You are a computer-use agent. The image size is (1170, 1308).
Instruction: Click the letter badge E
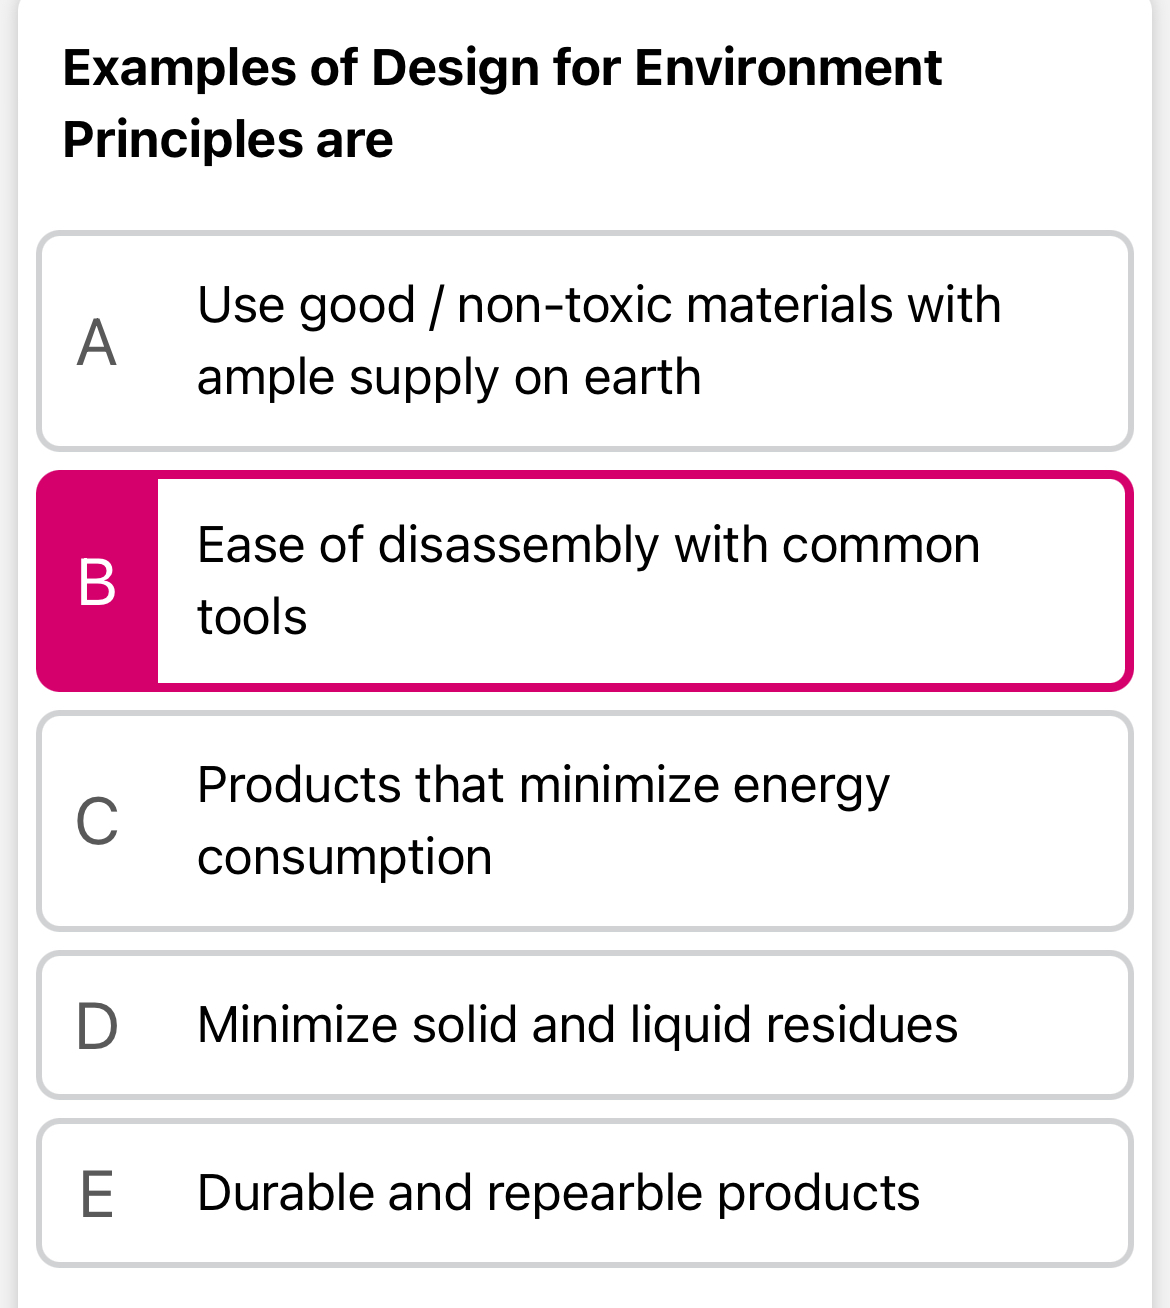97,1192
